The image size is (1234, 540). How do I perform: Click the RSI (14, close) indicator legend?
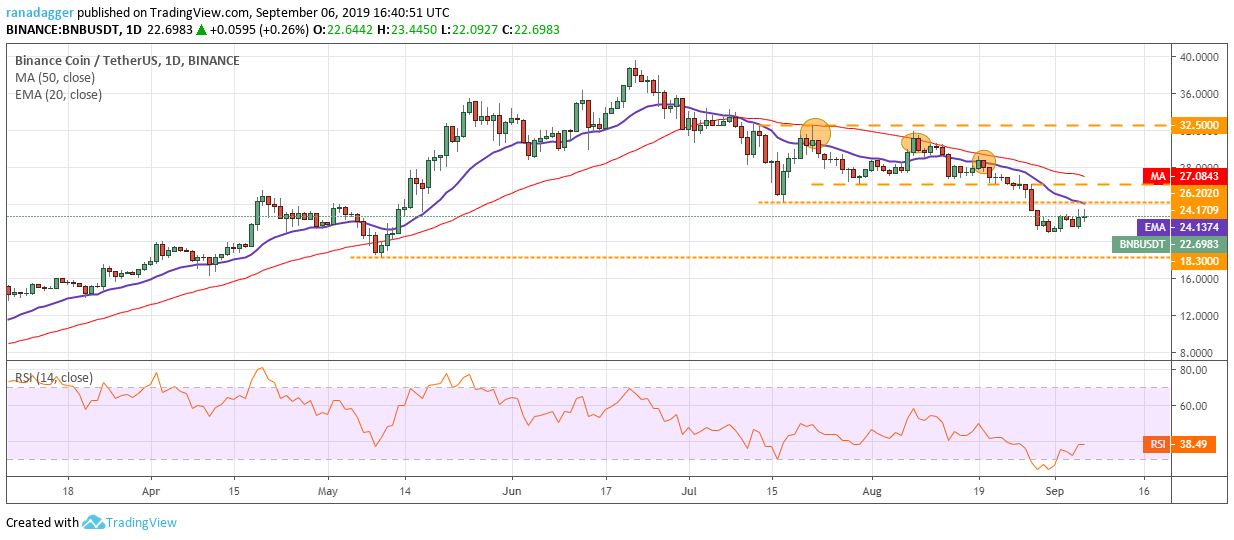click(x=53, y=378)
